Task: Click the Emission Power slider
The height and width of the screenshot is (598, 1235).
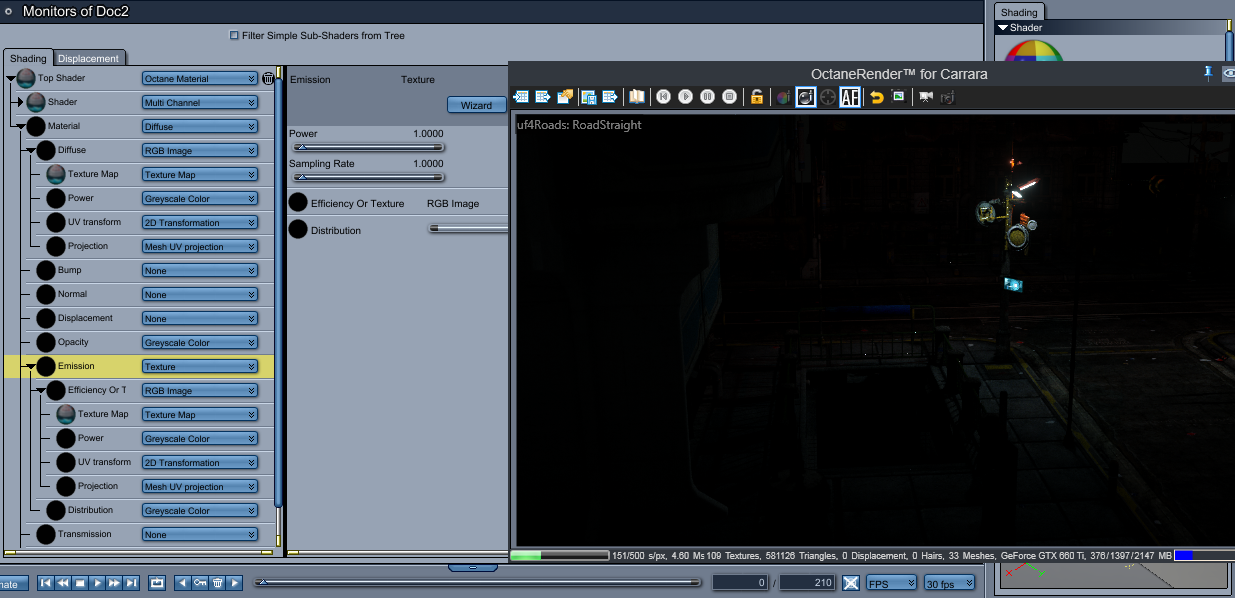Action: click(x=366, y=147)
